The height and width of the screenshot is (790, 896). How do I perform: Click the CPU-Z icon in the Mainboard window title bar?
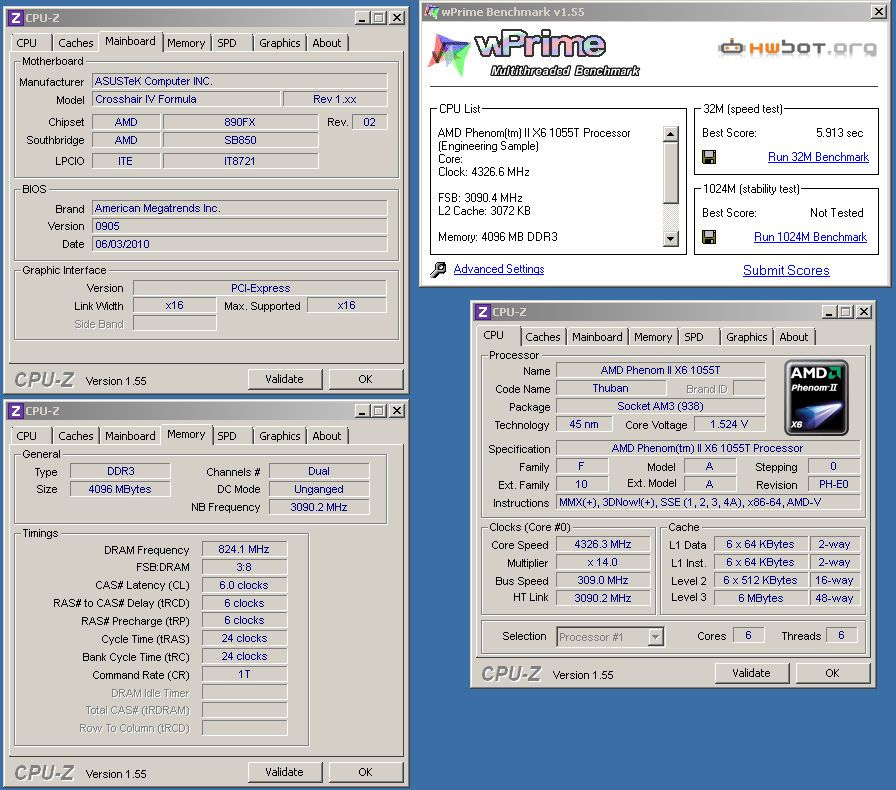15,18
